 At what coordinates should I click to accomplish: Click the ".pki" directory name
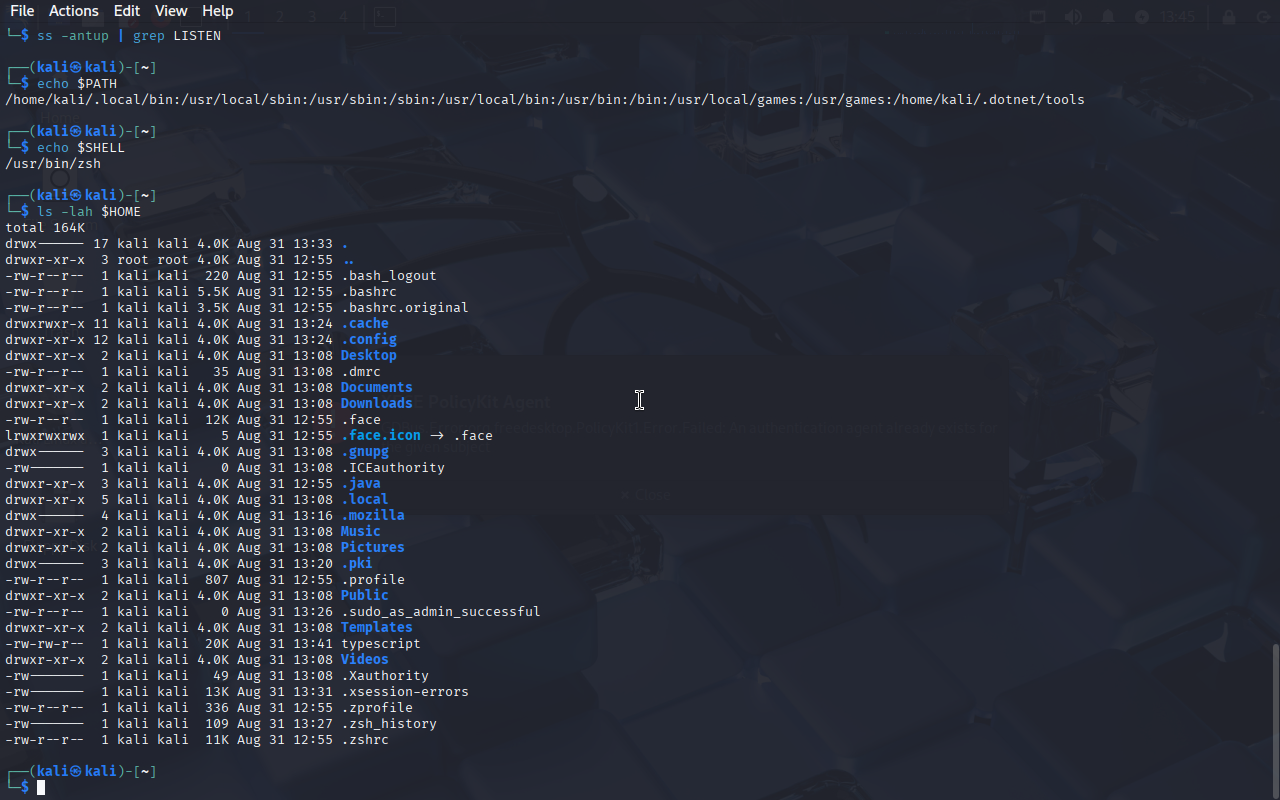[357, 564]
